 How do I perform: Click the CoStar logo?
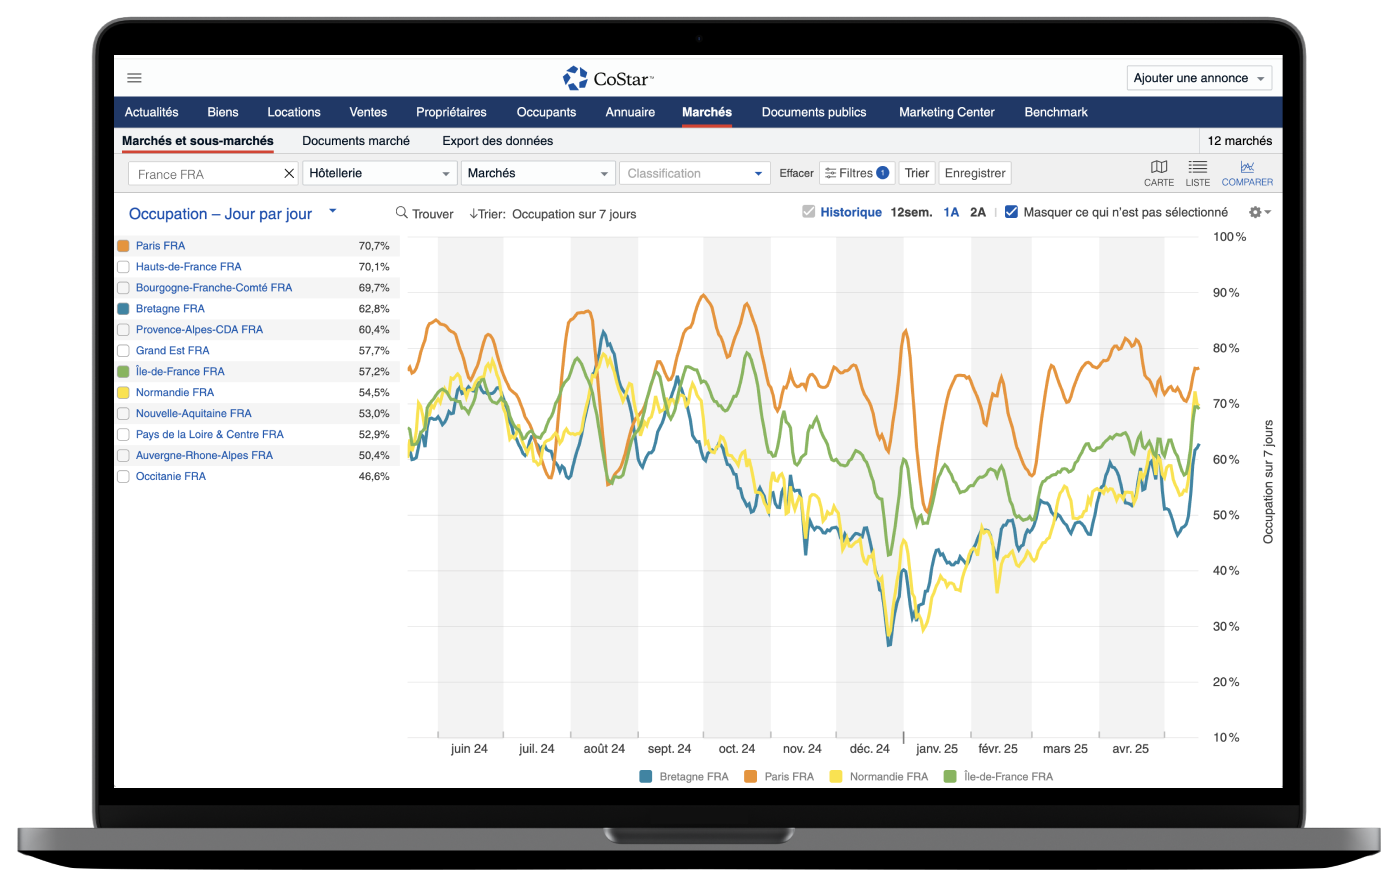point(608,78)
